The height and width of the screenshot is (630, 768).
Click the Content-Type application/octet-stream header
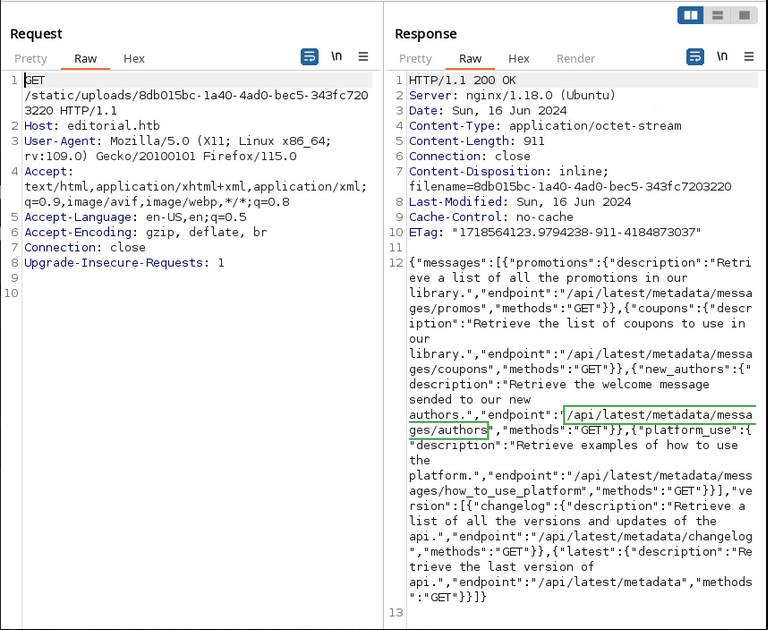coord(545,126)
